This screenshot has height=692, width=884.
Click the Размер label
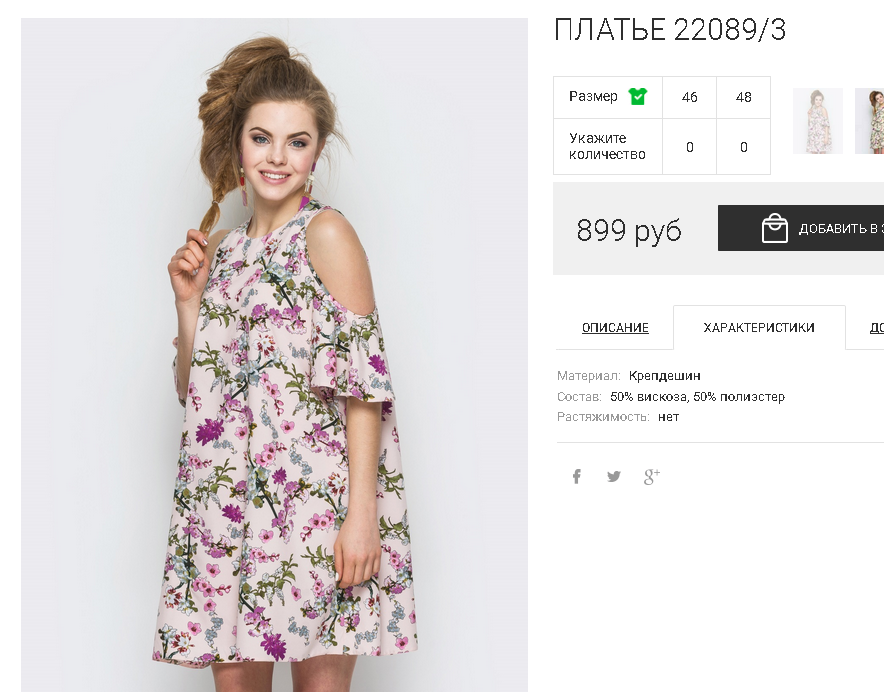593,97
